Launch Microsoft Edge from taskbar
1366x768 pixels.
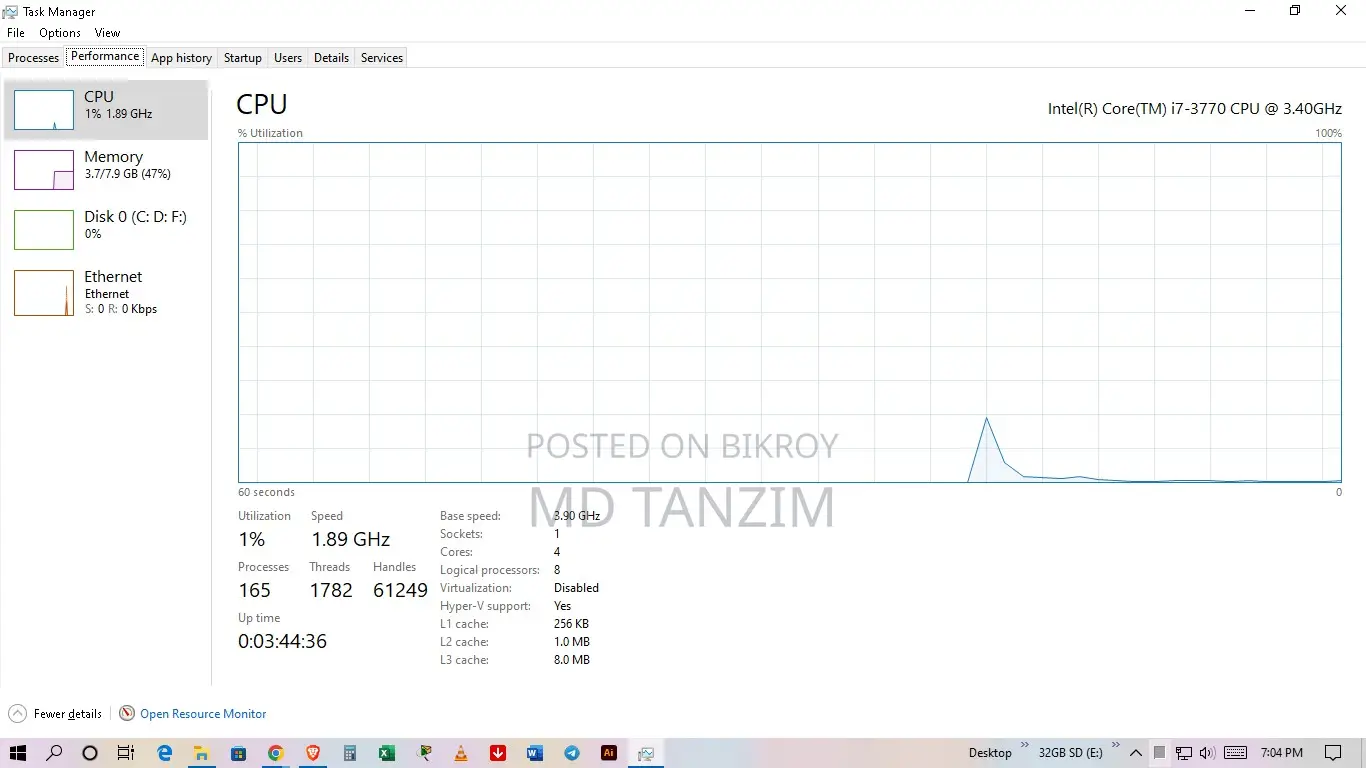coord(165,753)
